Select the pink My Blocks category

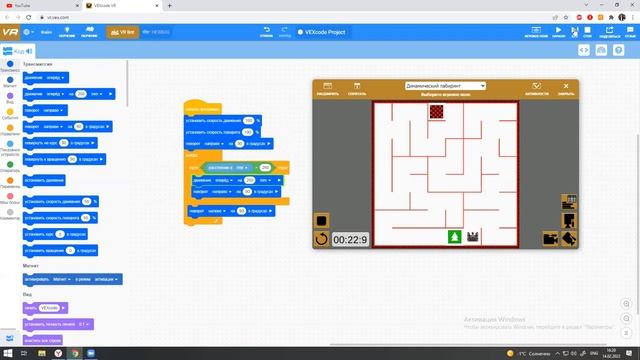pyautogui.click(x=10, y=198)
